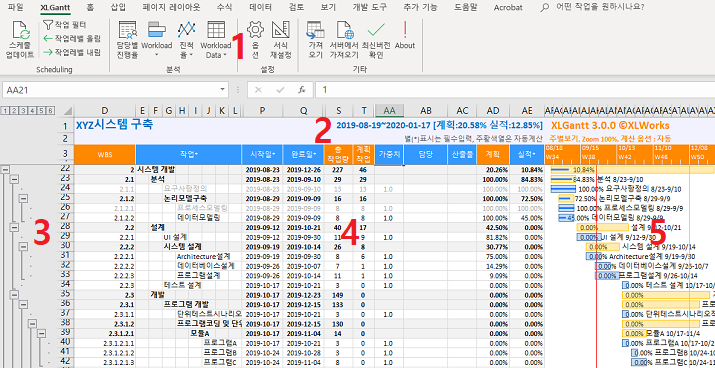Click the Workload analysis icon
The height and width of the screenshot is (368, 715).
pos(156,30)
